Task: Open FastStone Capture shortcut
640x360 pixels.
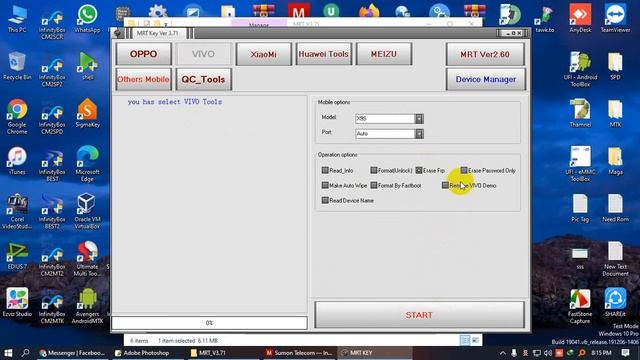Action: pos(580,306)
